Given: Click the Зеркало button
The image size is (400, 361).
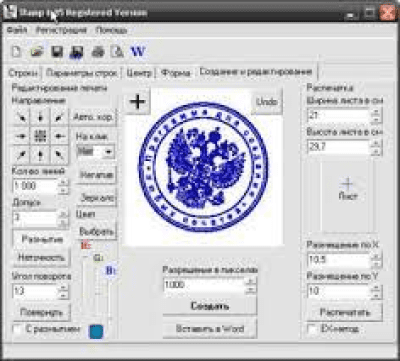Looking at the screenshot, I should tap(96, 198).
